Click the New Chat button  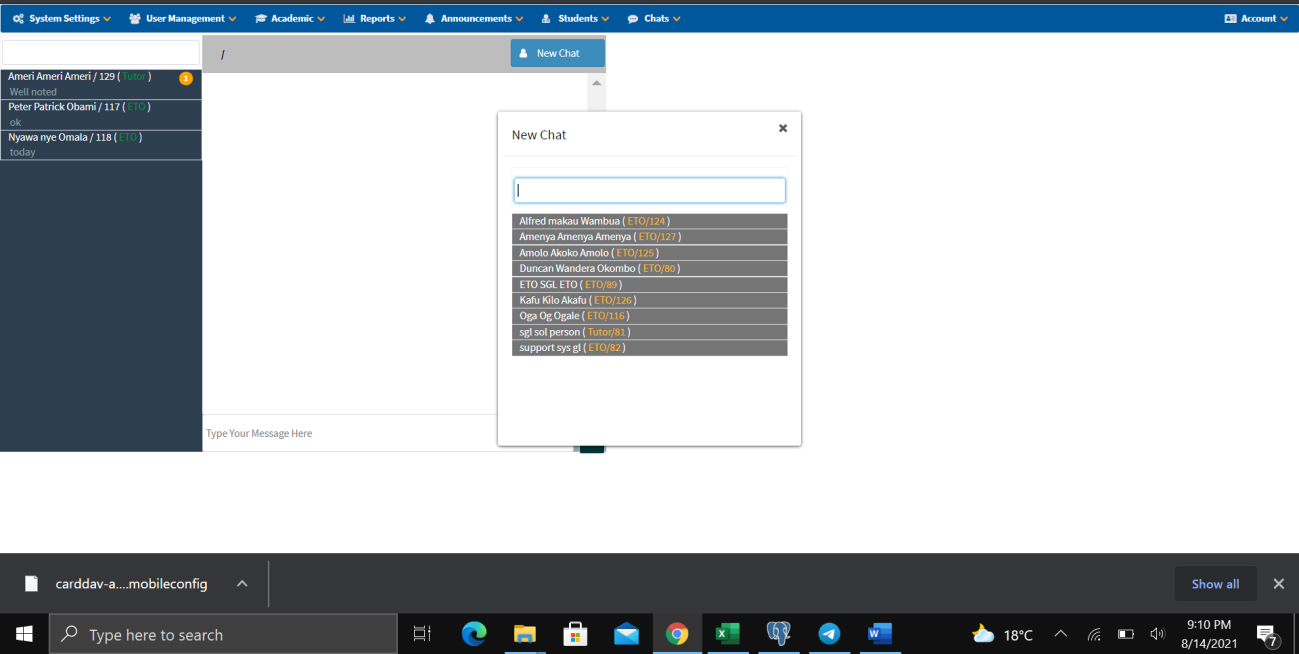(x=557, y=53)
